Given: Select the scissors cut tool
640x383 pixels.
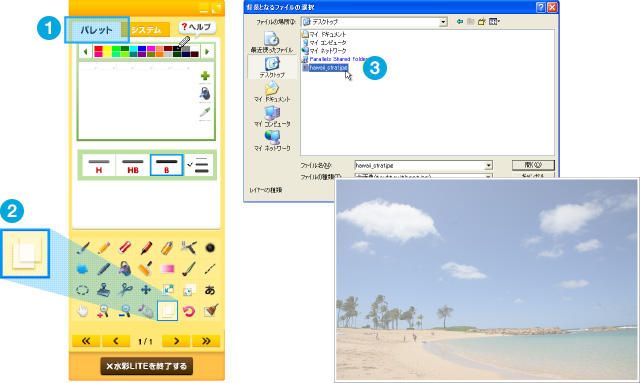Looking at the screenshot, I should pos(125,290).
